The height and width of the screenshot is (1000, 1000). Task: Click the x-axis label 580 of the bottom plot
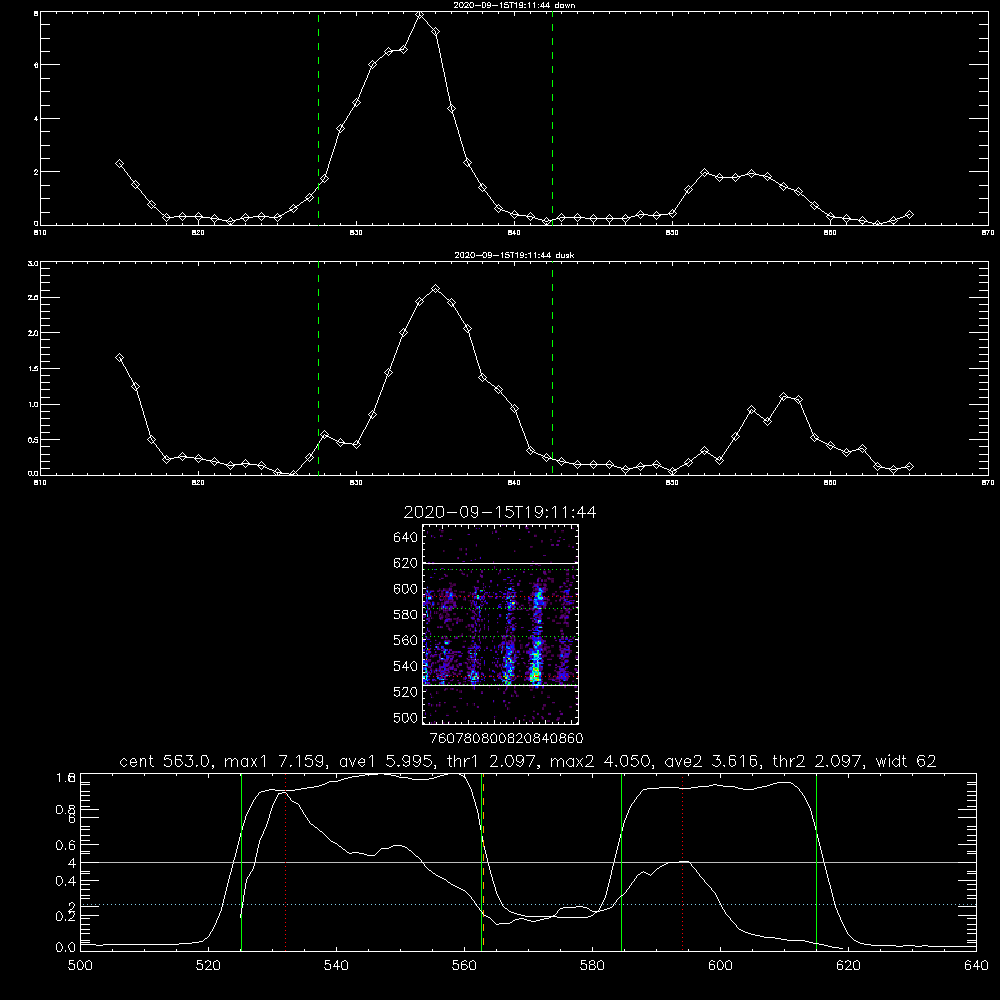coord(592,966)
